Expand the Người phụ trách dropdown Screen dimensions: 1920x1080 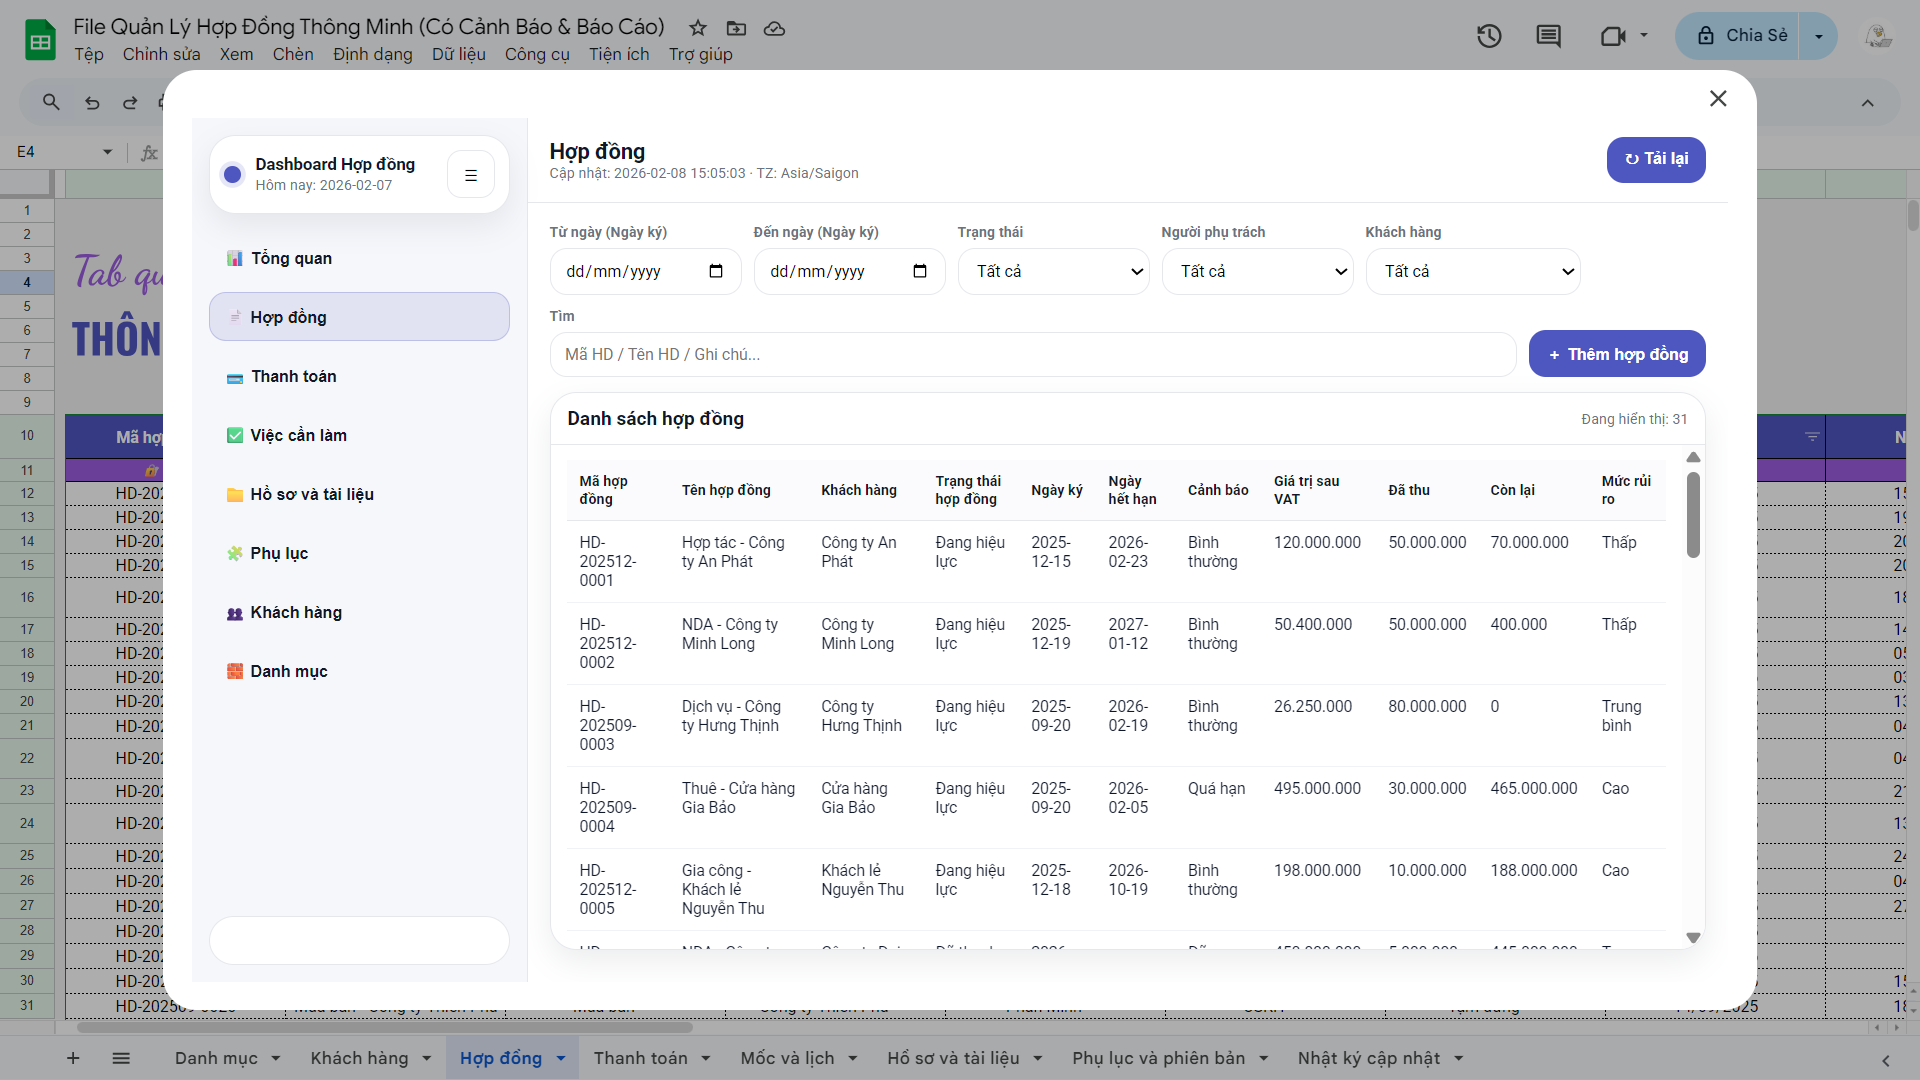click(1258, 271)
